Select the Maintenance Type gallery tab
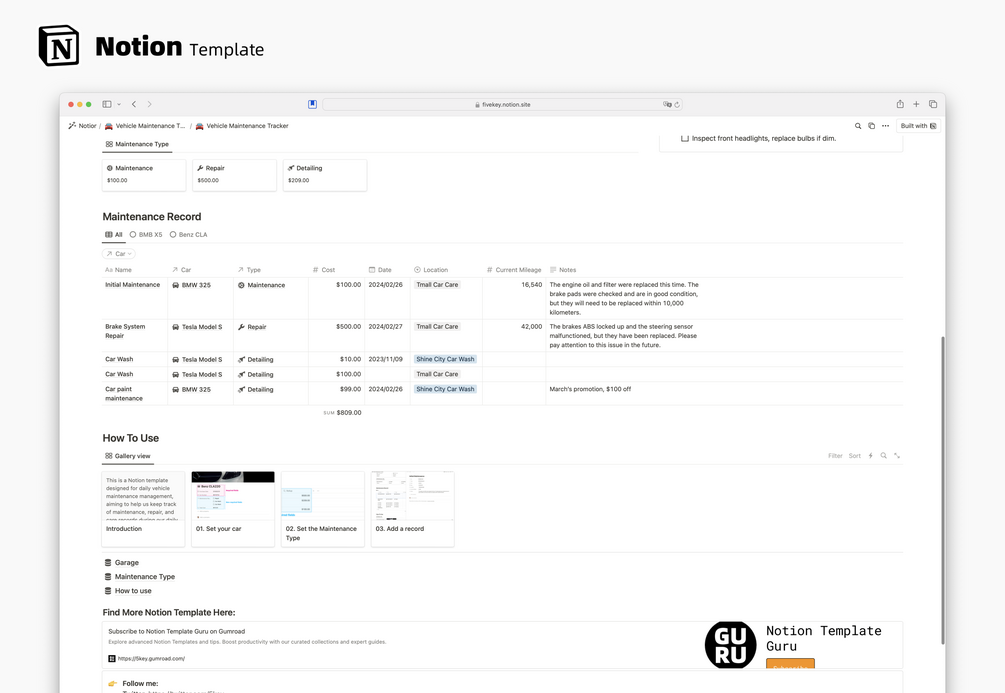Screen dimensions: 1005x693 137,144
